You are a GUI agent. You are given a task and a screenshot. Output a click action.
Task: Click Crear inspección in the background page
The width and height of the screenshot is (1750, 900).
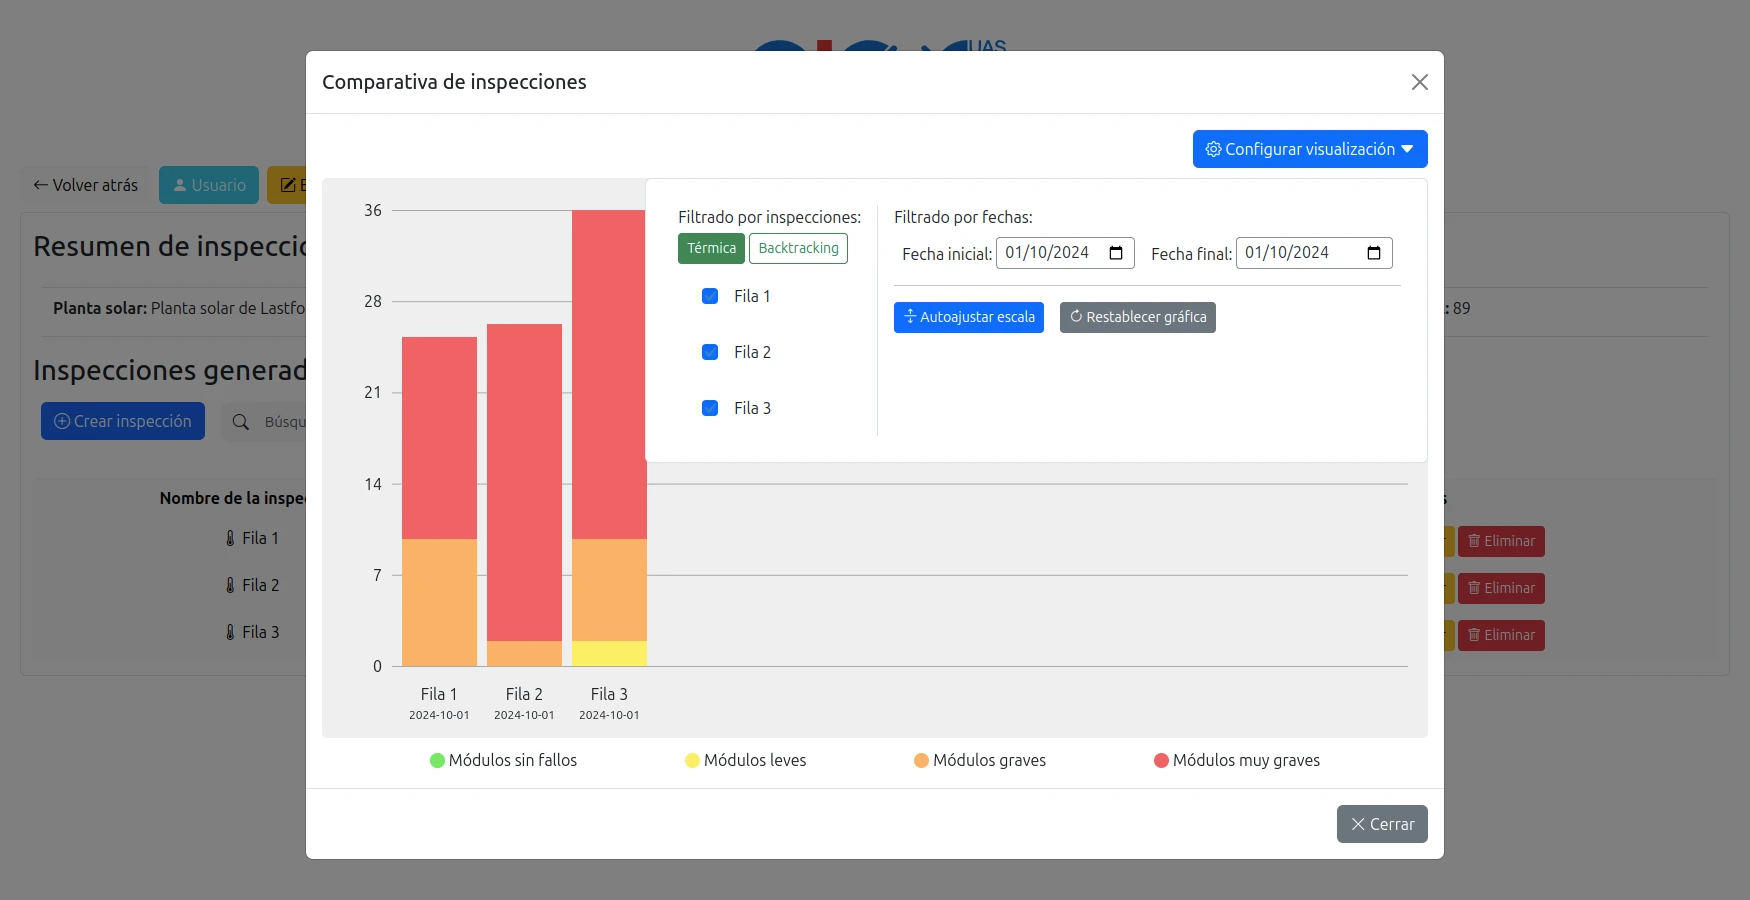(123, 421)
